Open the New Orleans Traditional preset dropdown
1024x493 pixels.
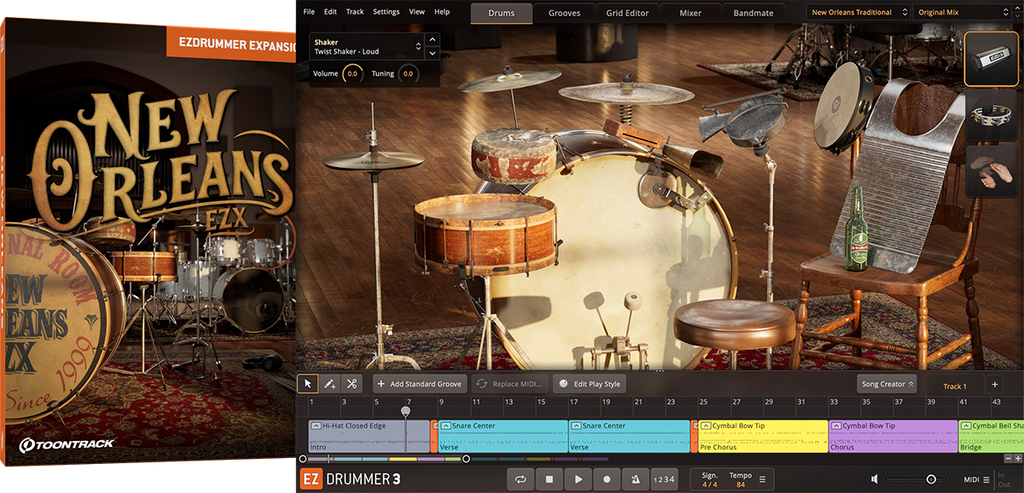click(860, 12)
